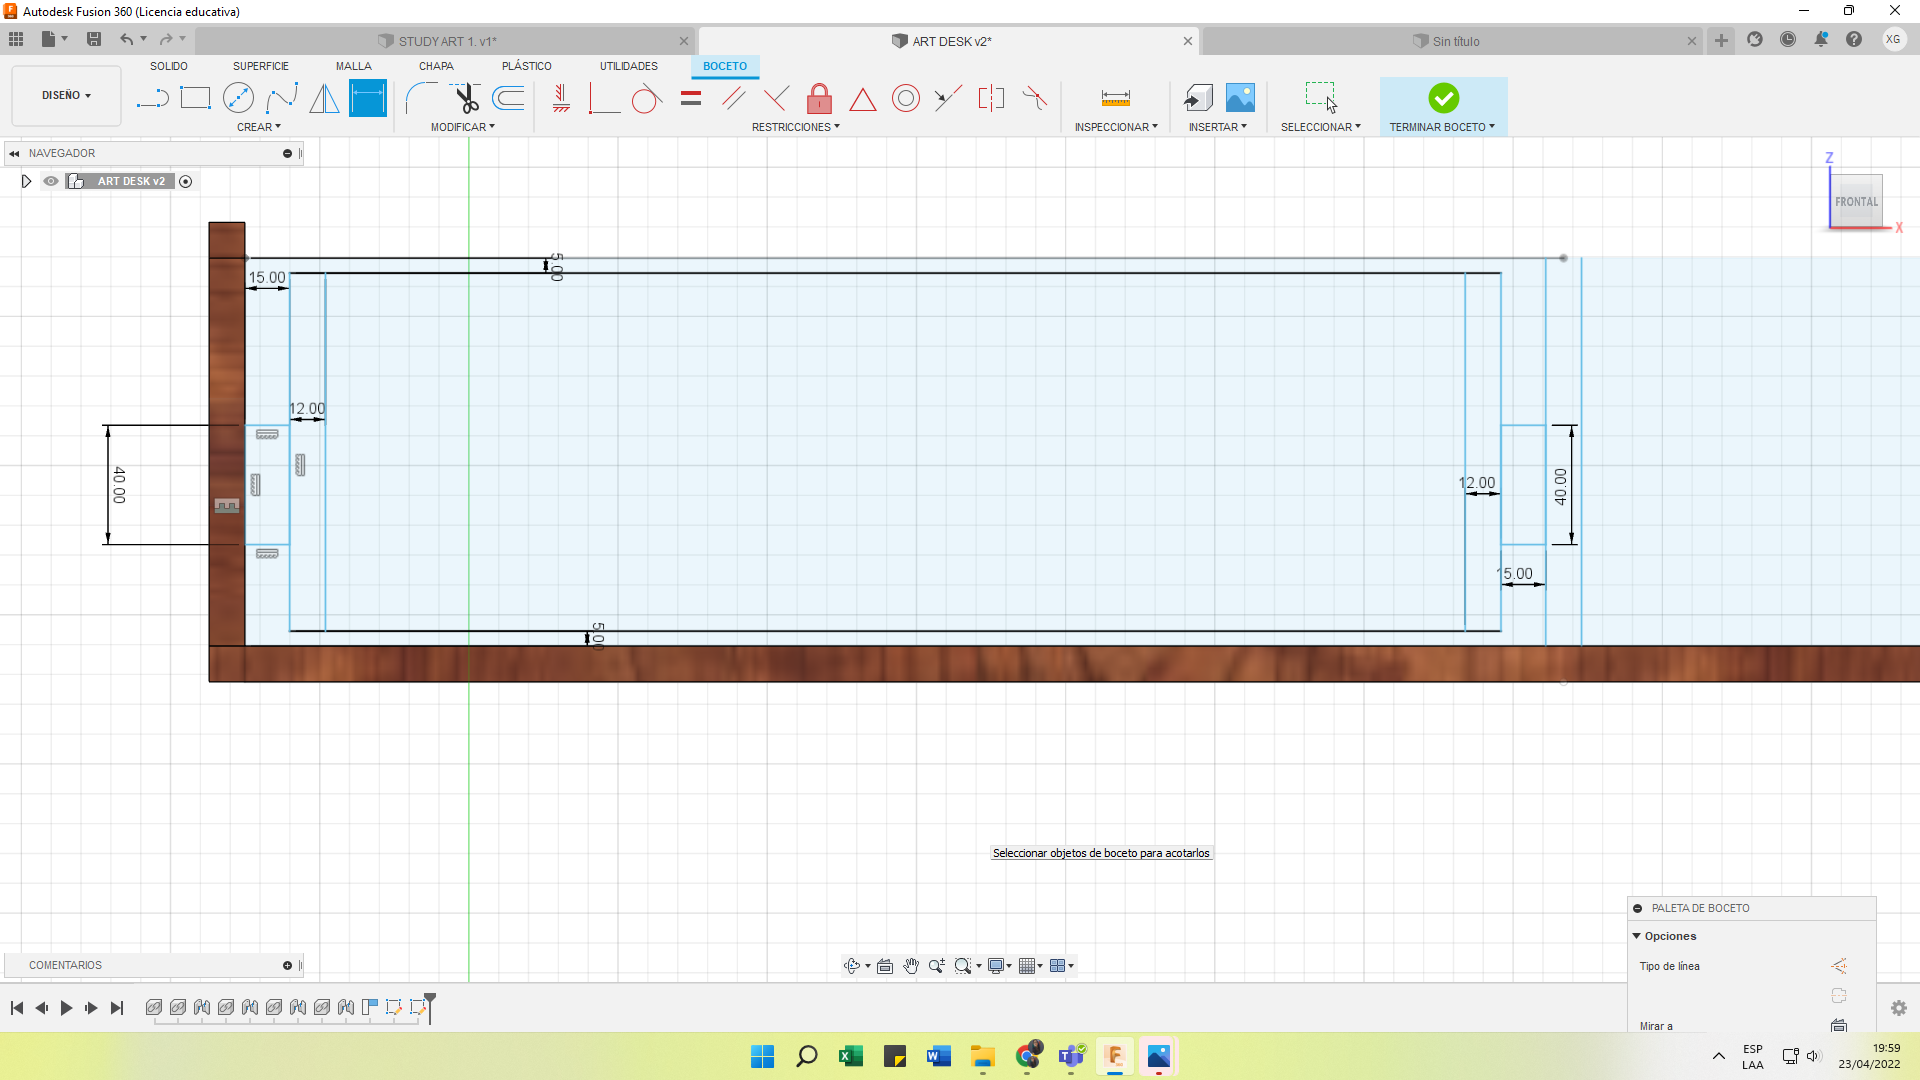The width and height of the screenshot is (1920, 1080).
Task: Switch to the UTILIDADES tab
Action: [629, 66]
